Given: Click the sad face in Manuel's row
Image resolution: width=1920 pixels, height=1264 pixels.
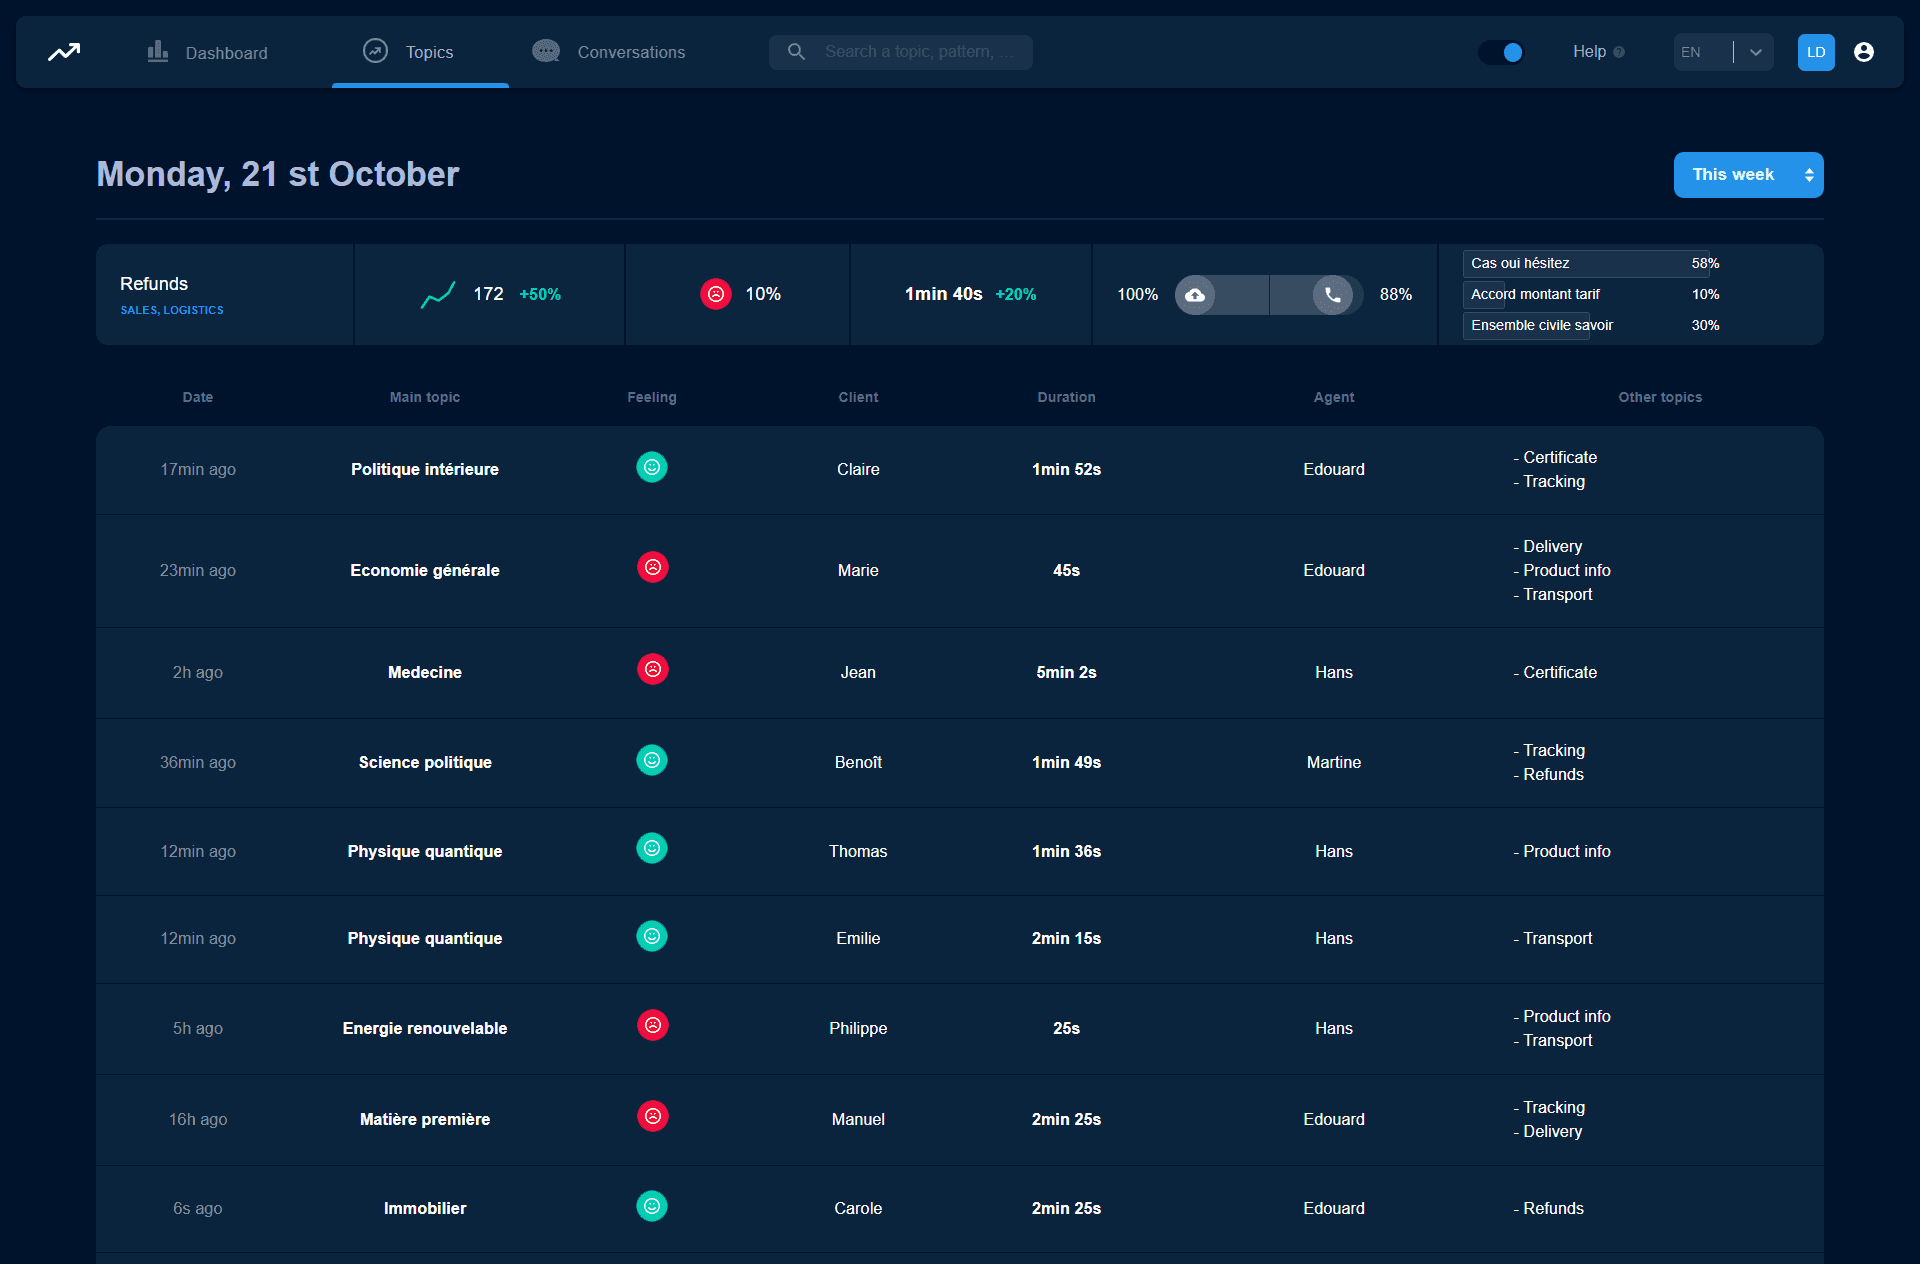Looking at the screenshot, I should point(653,1116).
